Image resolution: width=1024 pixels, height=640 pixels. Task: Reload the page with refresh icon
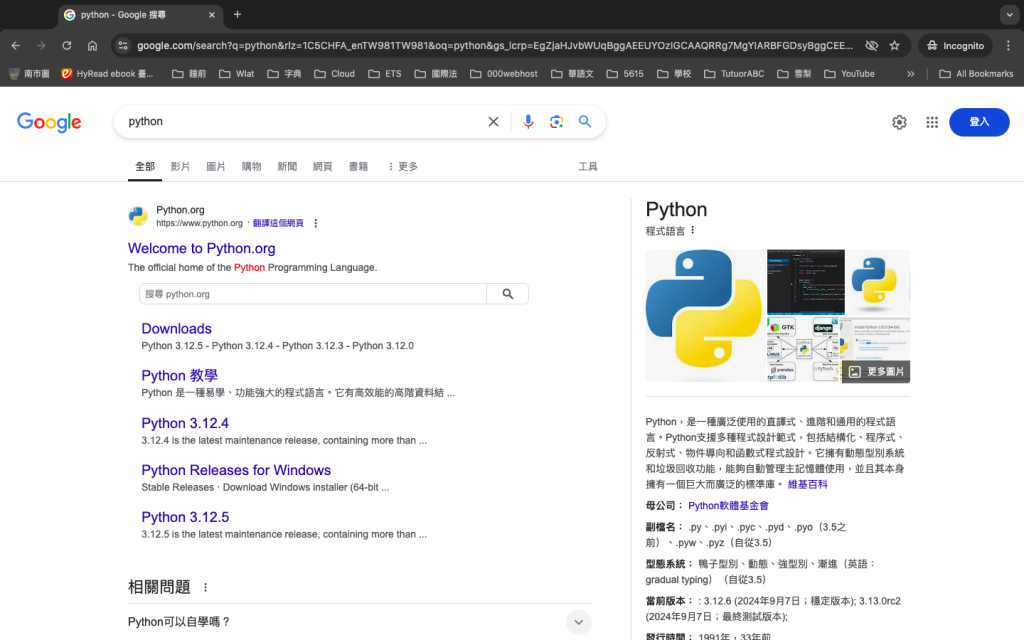tap(67, 46)
